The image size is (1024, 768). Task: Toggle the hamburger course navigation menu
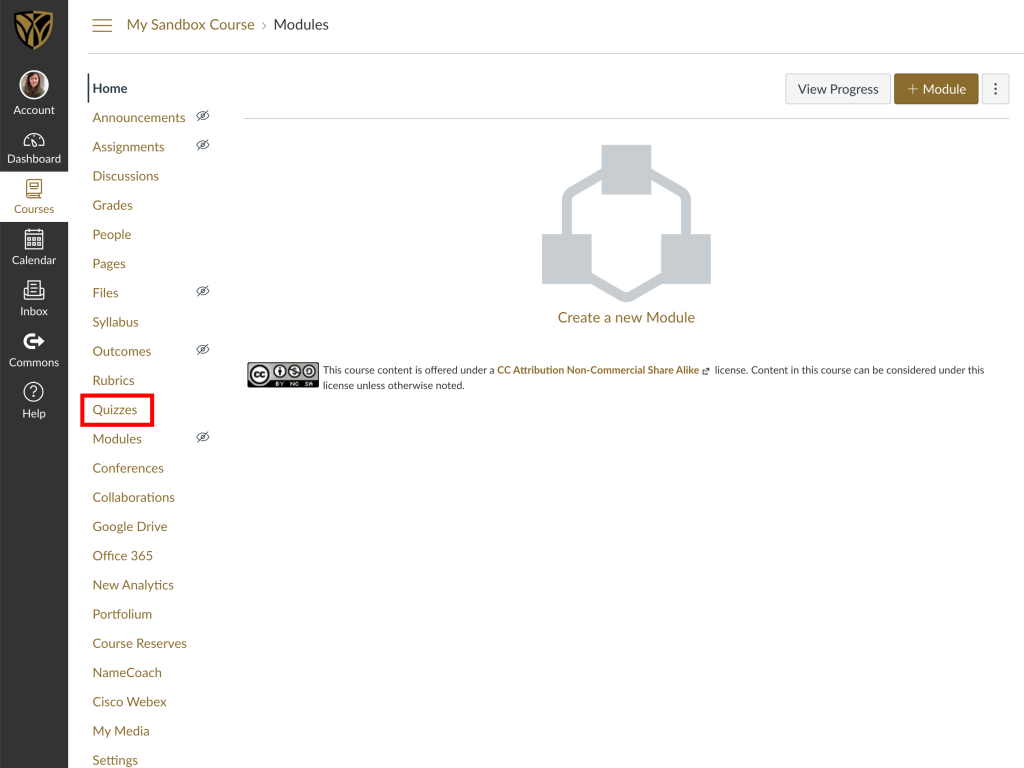coord(102,25)
